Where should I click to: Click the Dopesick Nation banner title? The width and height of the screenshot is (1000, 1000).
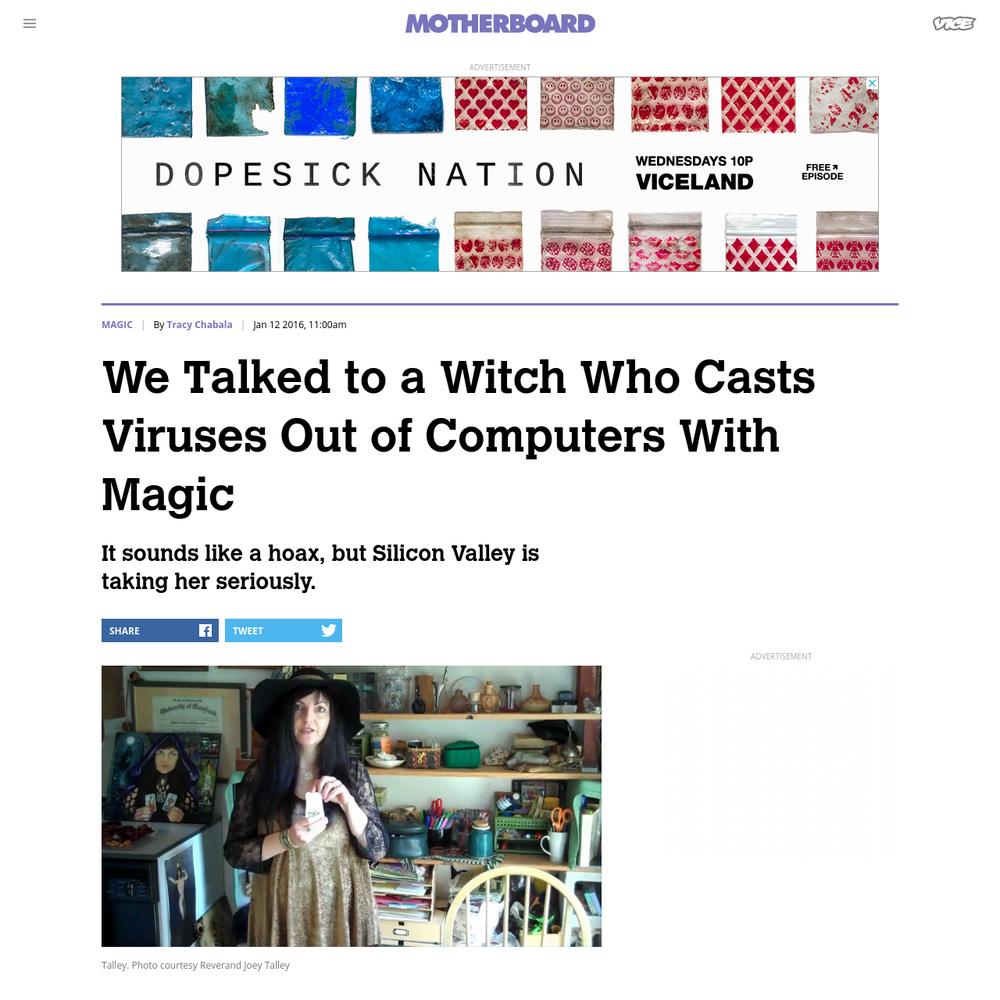[370, 174]
